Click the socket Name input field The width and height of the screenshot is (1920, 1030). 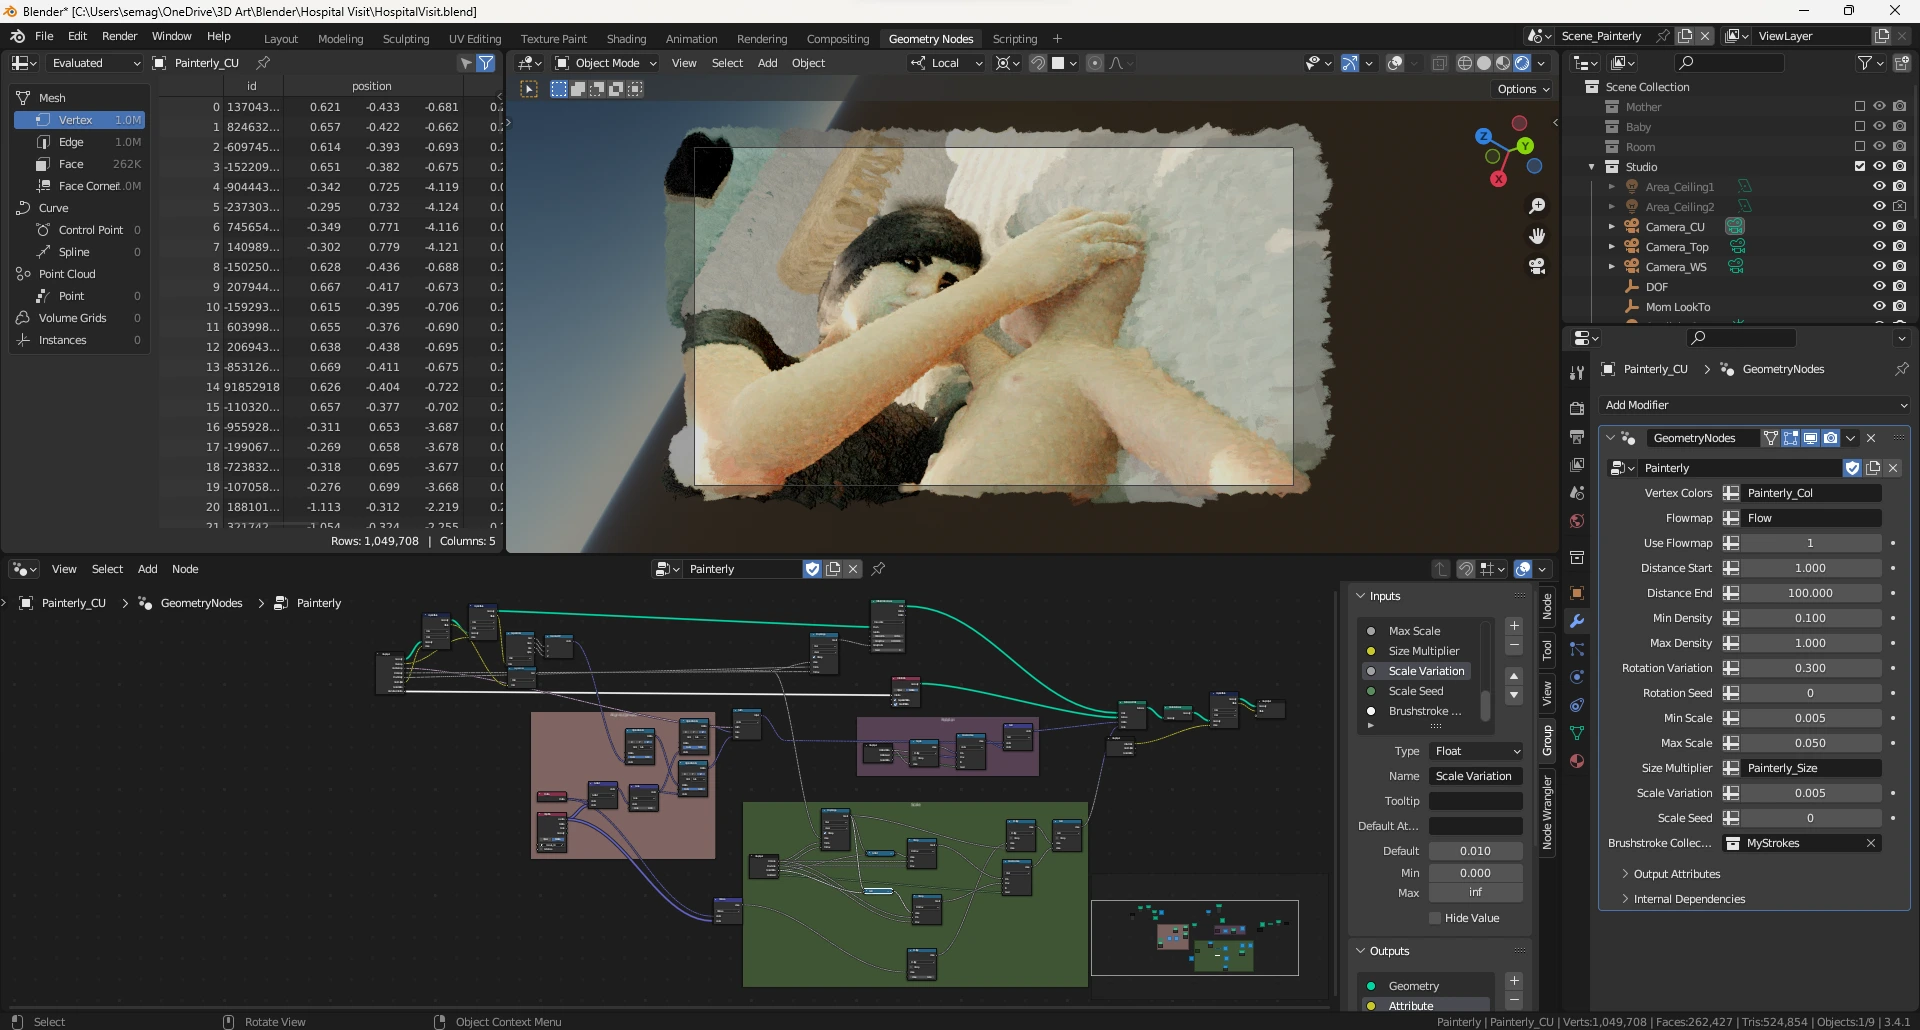click(x=1475, y=776)
